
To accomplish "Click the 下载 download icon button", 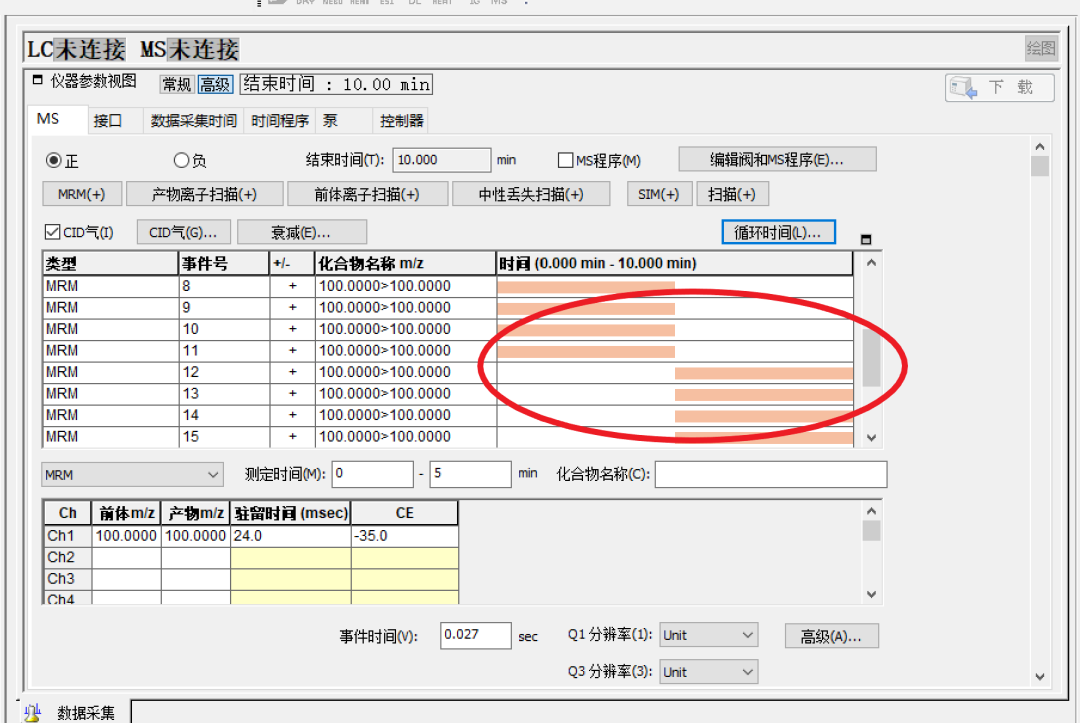I will [999, 88].
